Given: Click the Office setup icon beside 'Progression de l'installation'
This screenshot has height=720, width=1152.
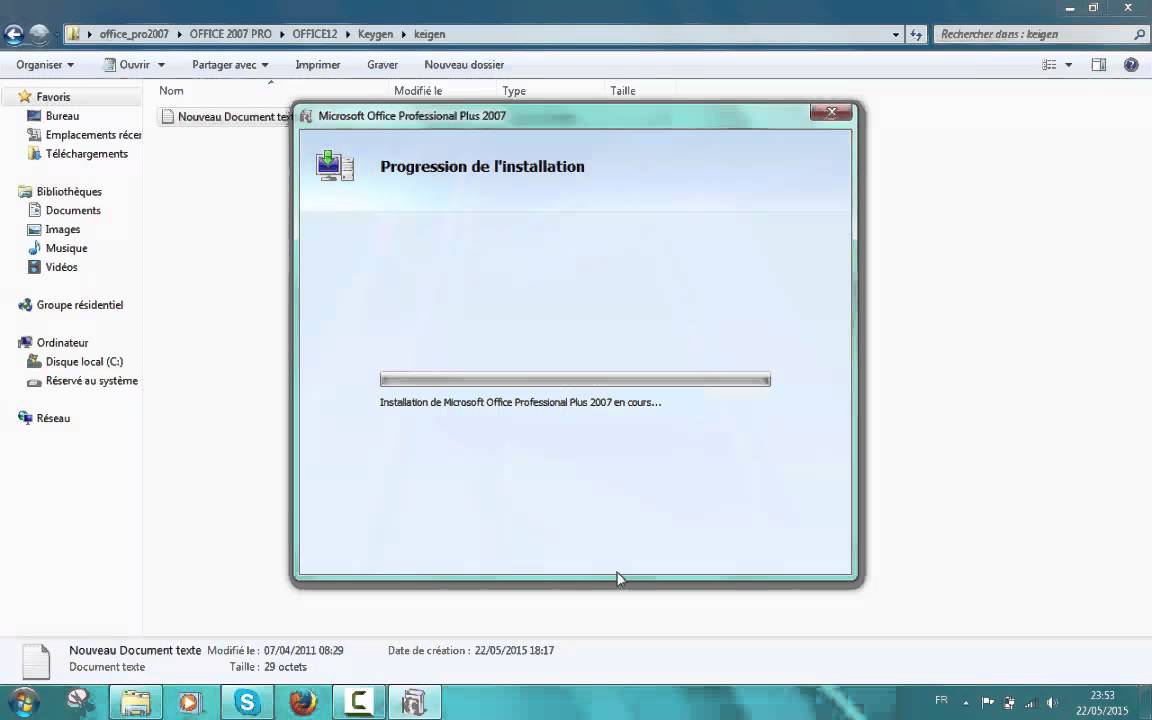Looking at the screenshot, I should [335, 166].
